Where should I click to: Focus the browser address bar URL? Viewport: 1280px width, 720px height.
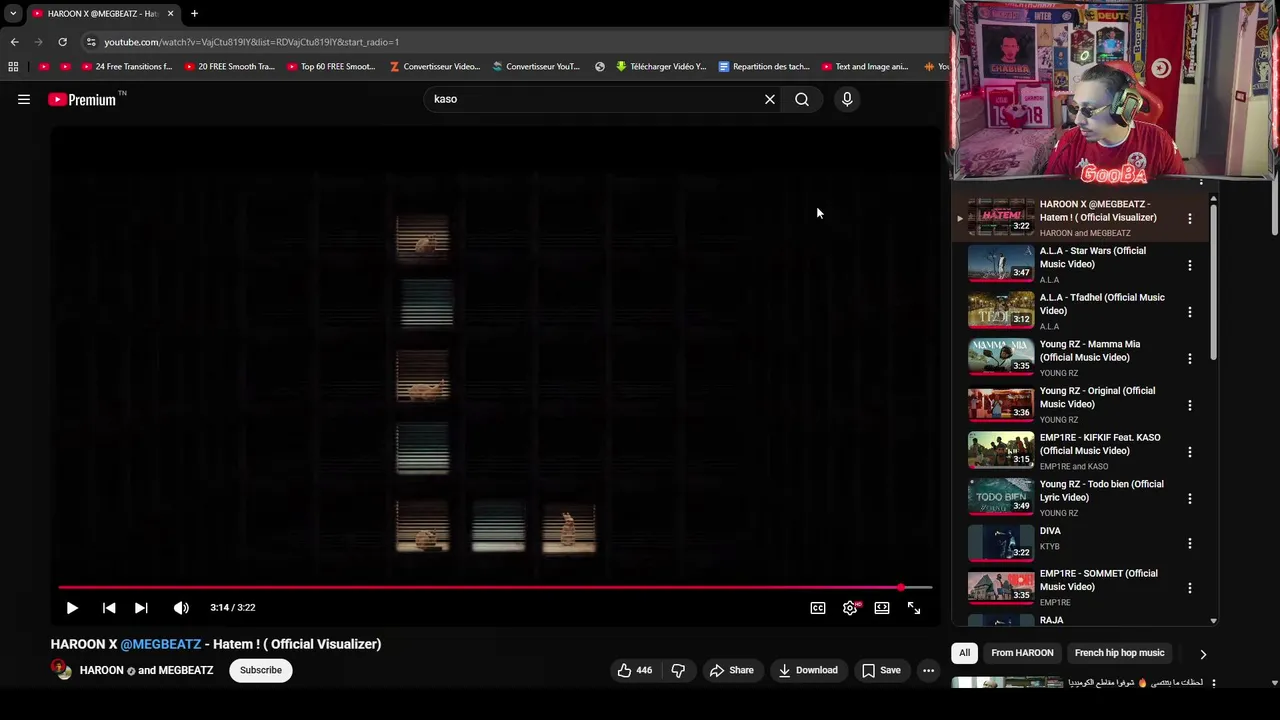point(251,42)
